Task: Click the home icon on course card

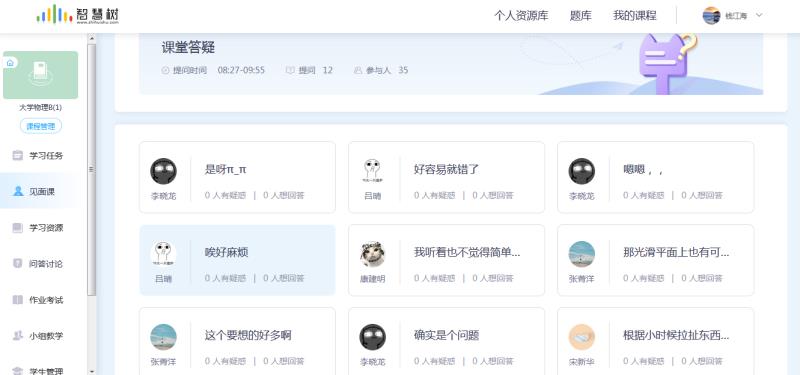Action: 10,63
